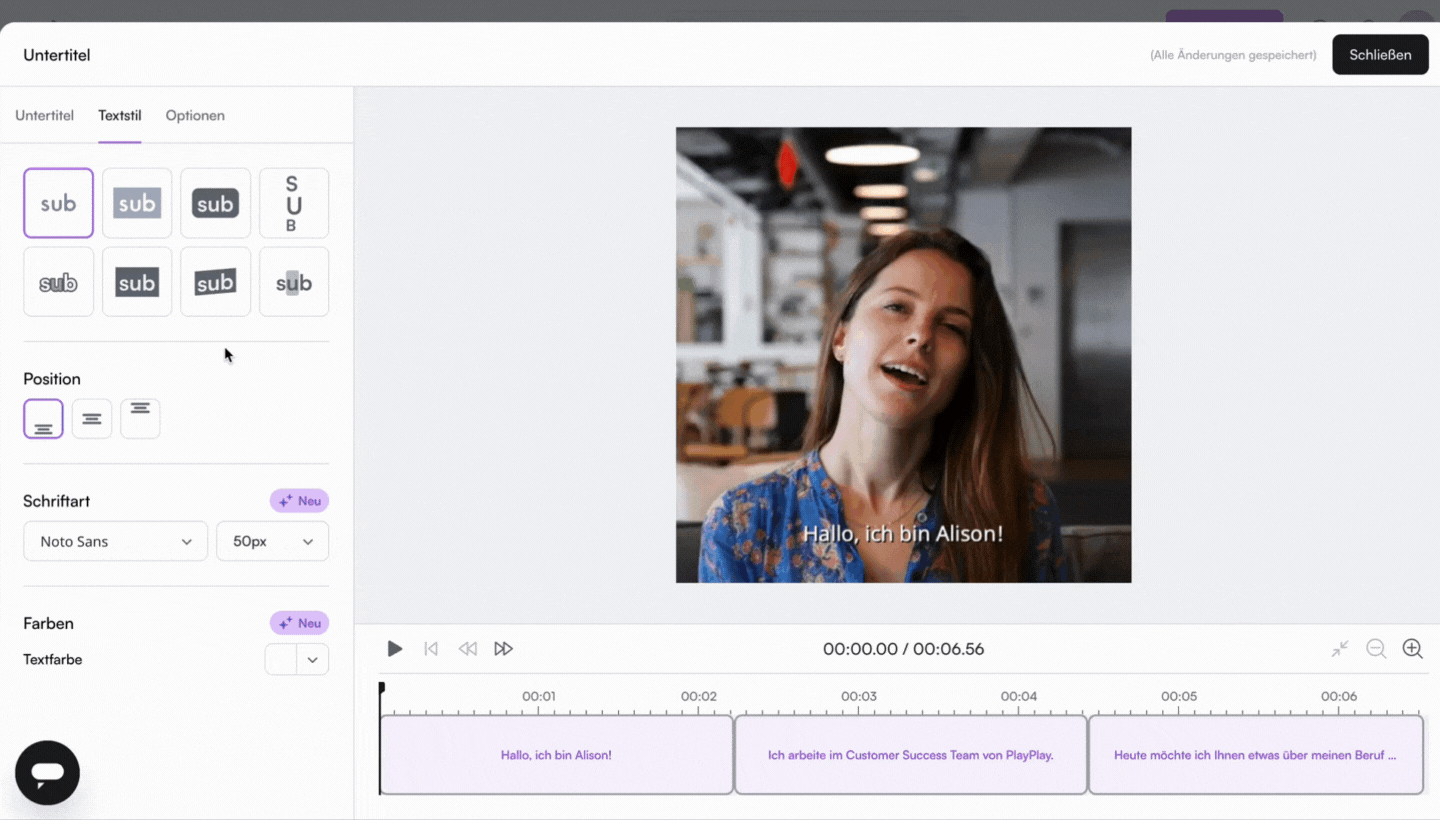Switch to the Untertitel tab
The height and width of the screenshot is (820, 1440).
(x=44, y=115)
